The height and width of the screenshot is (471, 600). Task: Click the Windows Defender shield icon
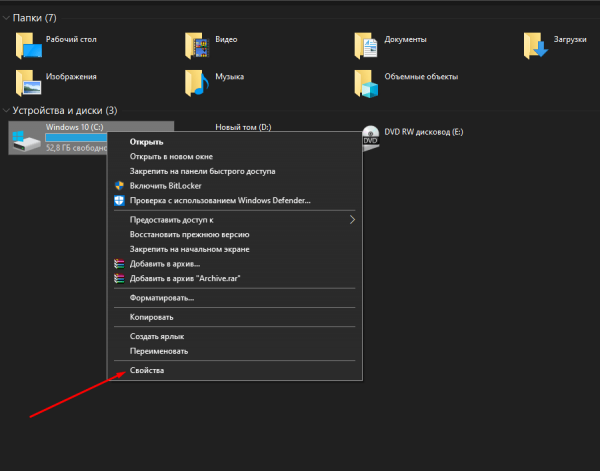pos(119,200)
